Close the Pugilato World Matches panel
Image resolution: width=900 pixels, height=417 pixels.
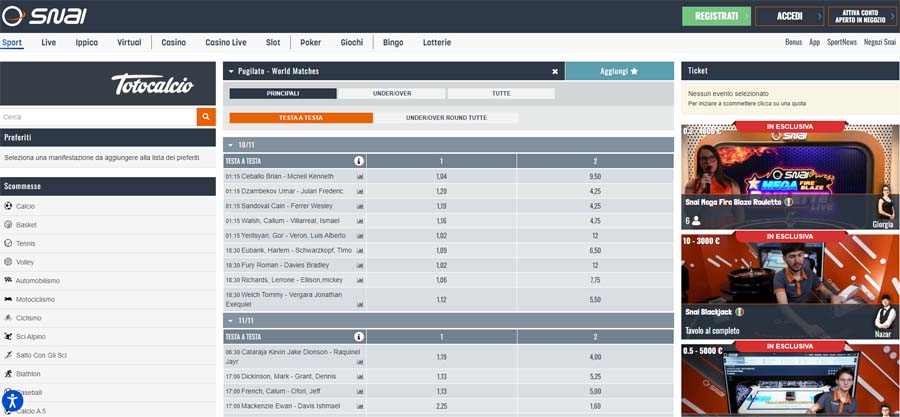tap(555, 72)
